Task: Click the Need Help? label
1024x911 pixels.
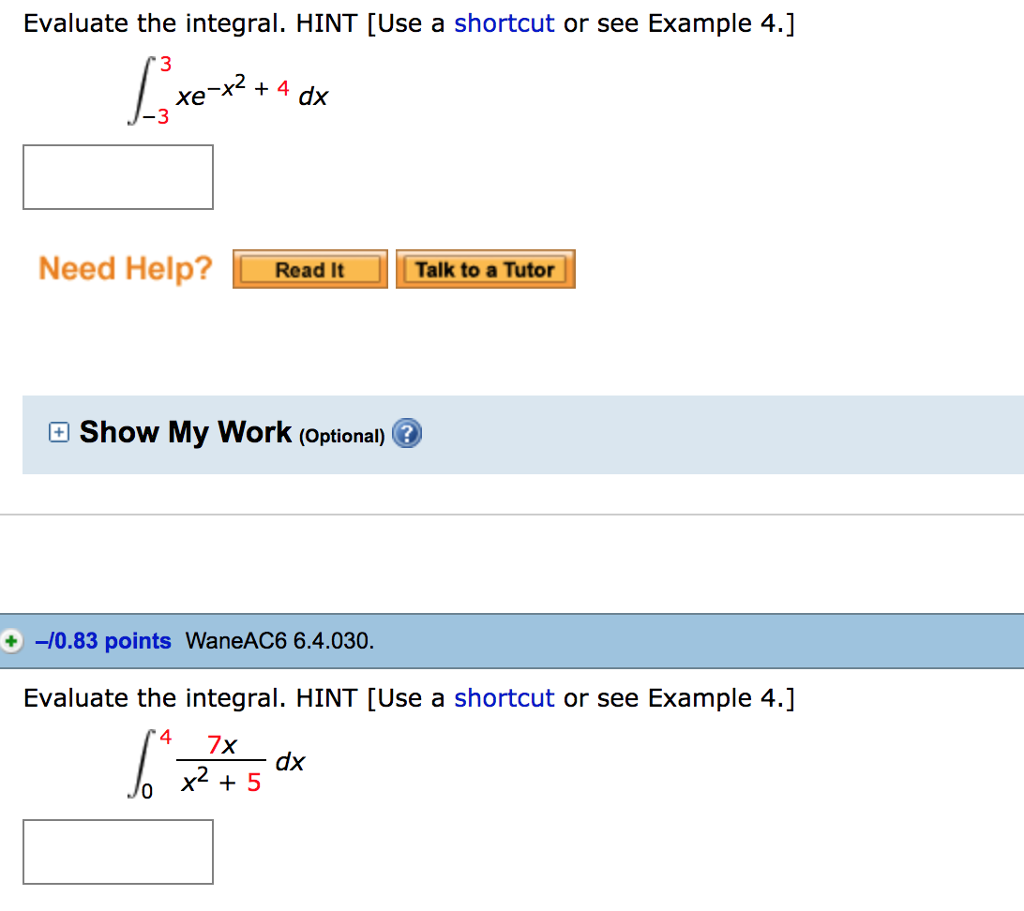Action: [x=125, y=268]
